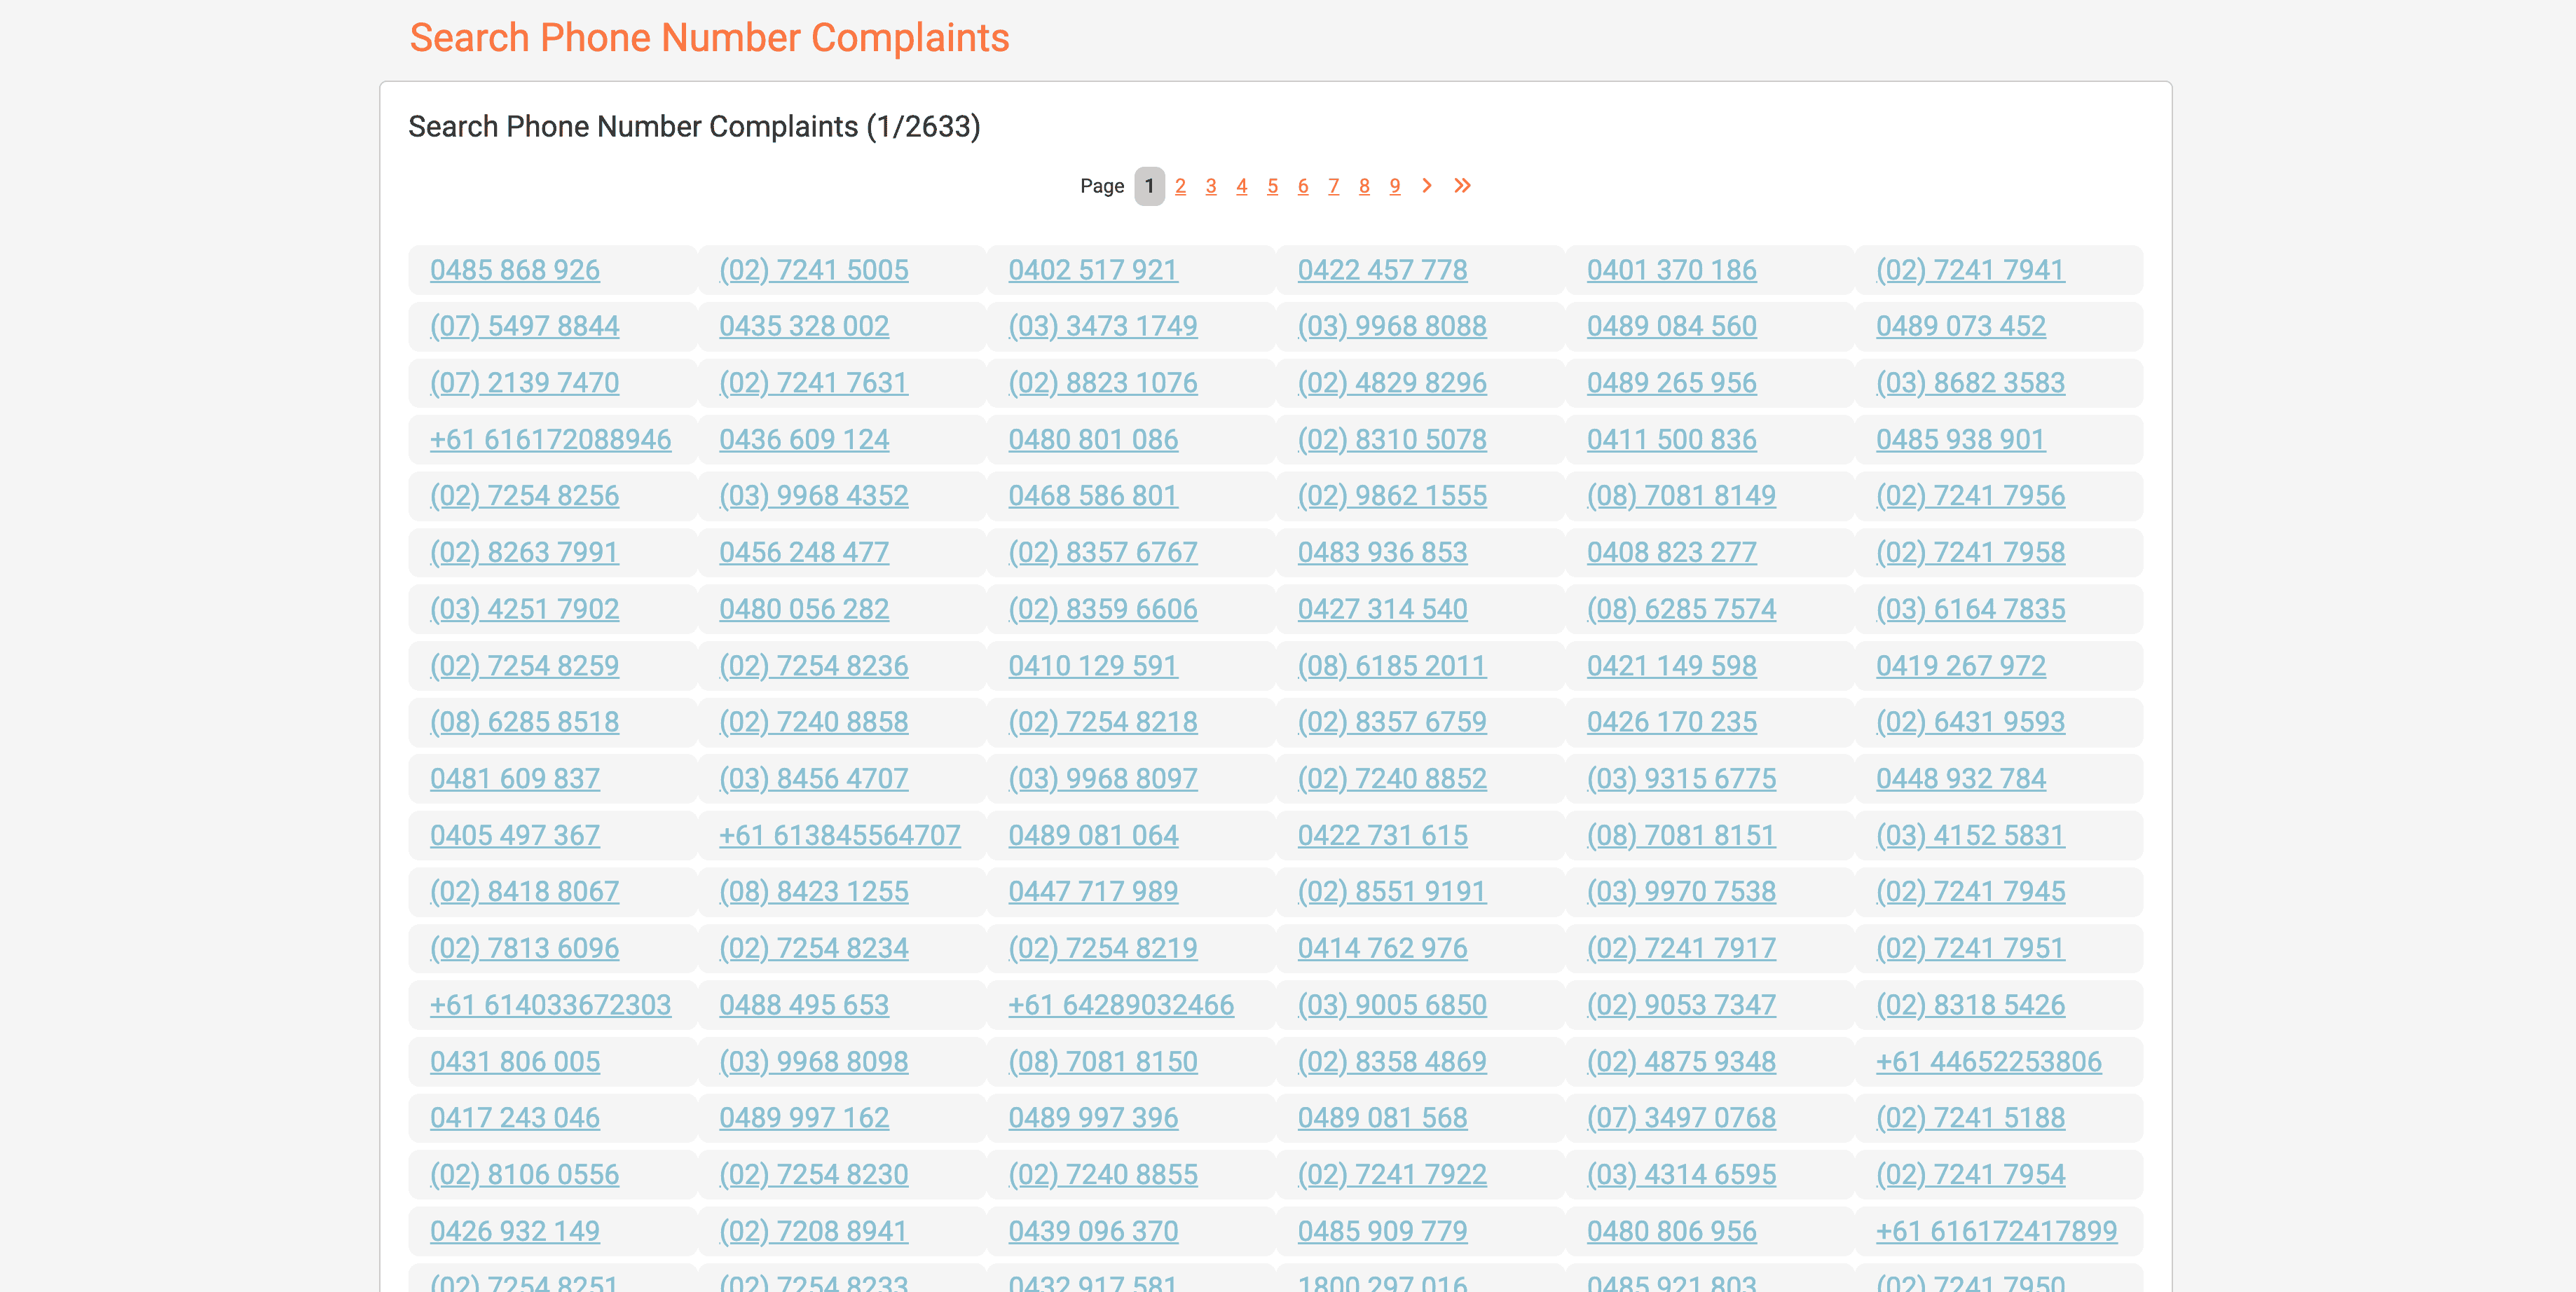
Task: View number (02) 7241 5005
Action: 813,270
